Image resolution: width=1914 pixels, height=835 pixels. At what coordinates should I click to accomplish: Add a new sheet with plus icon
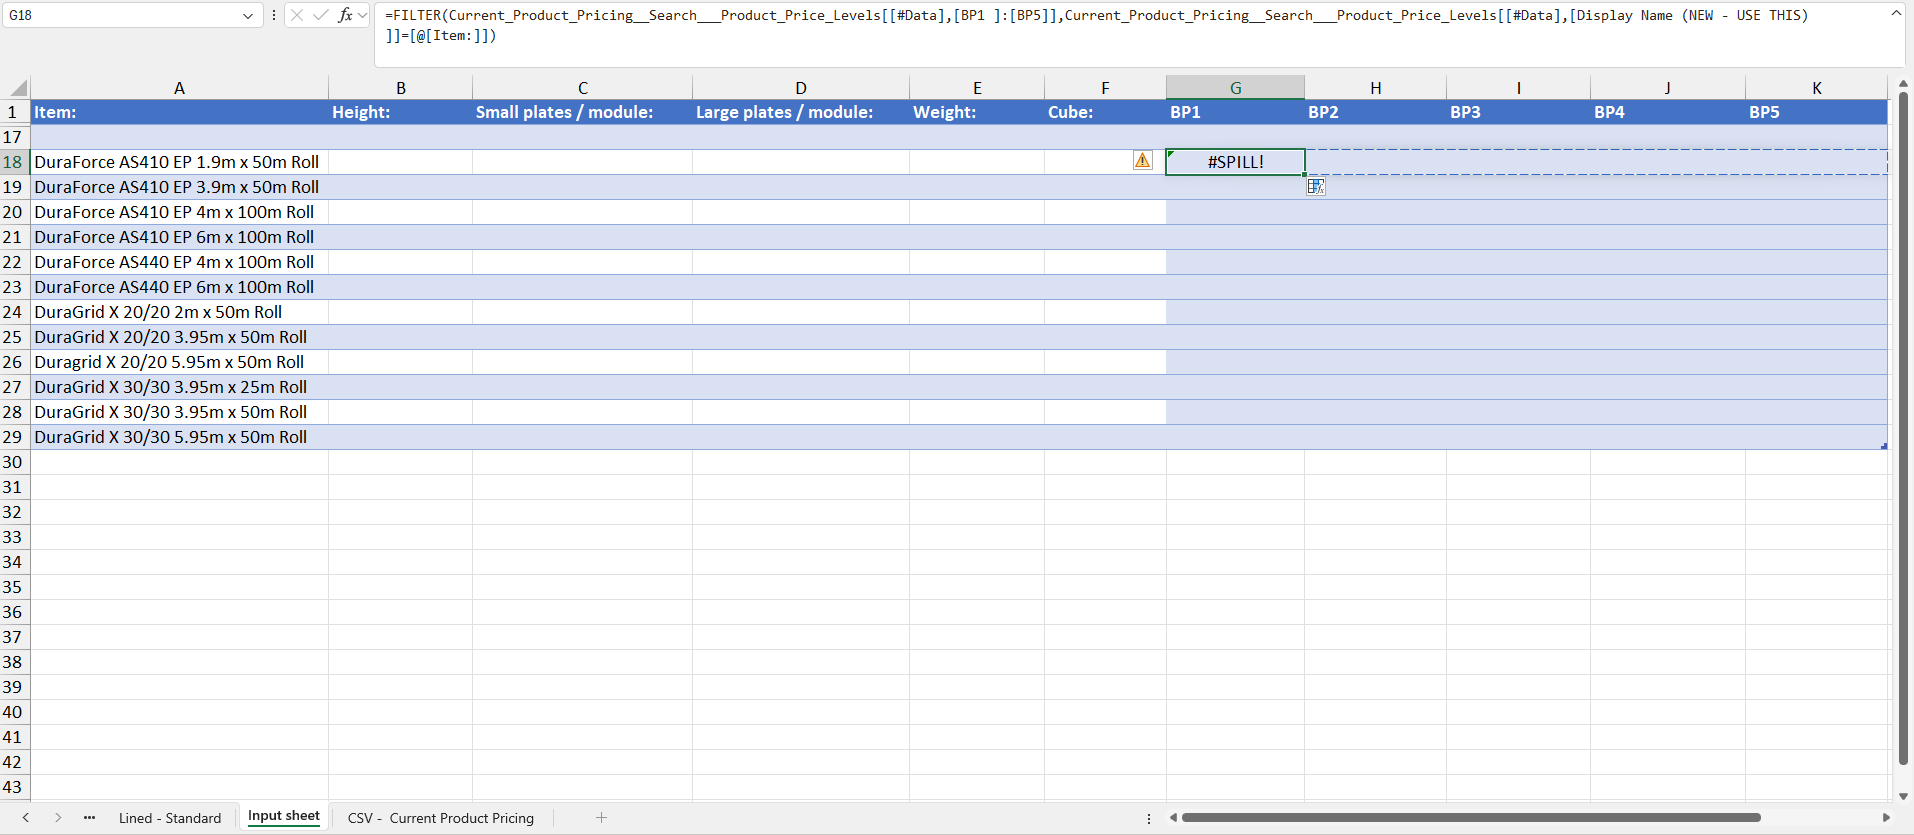pyautogui.click(x=601, y=817)
